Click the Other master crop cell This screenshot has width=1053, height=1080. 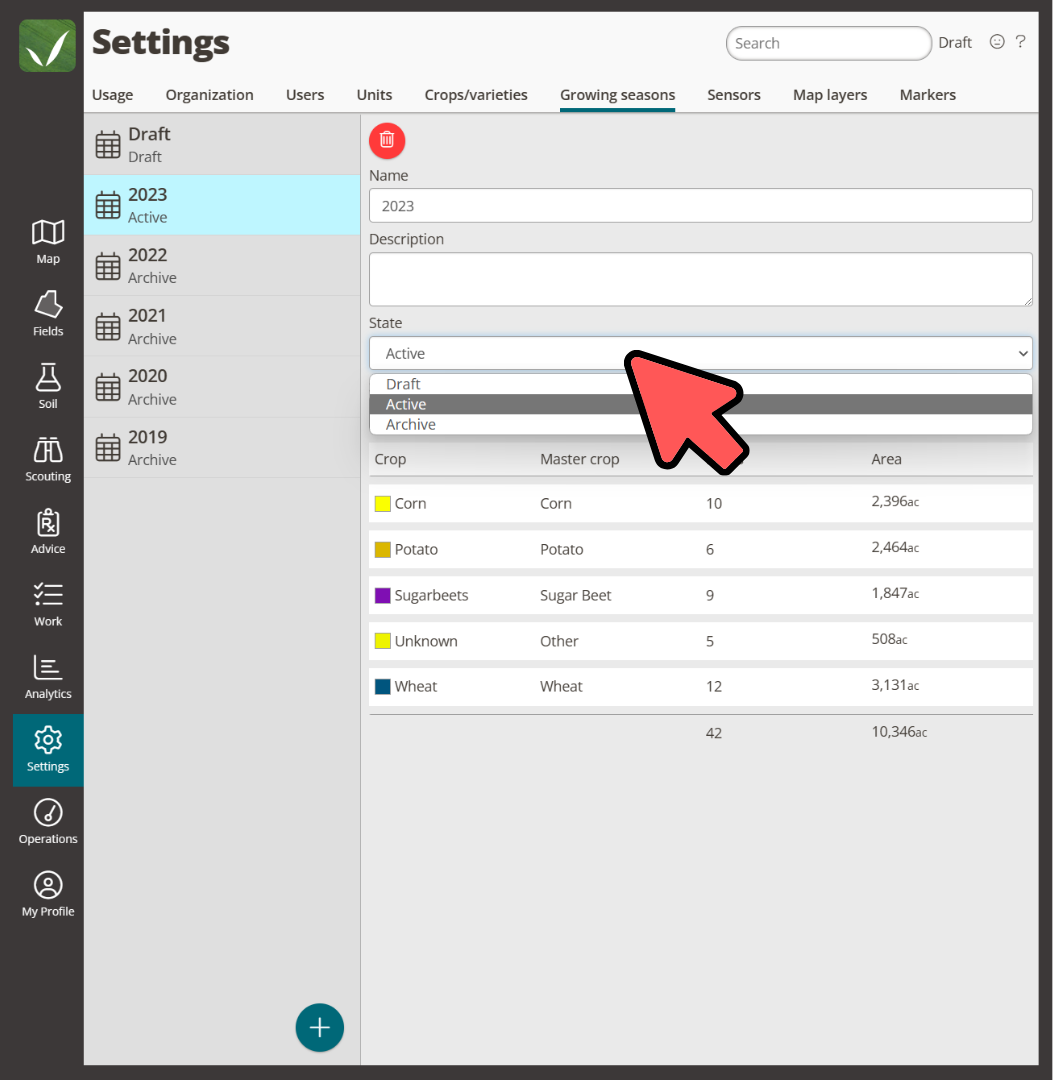559,641
